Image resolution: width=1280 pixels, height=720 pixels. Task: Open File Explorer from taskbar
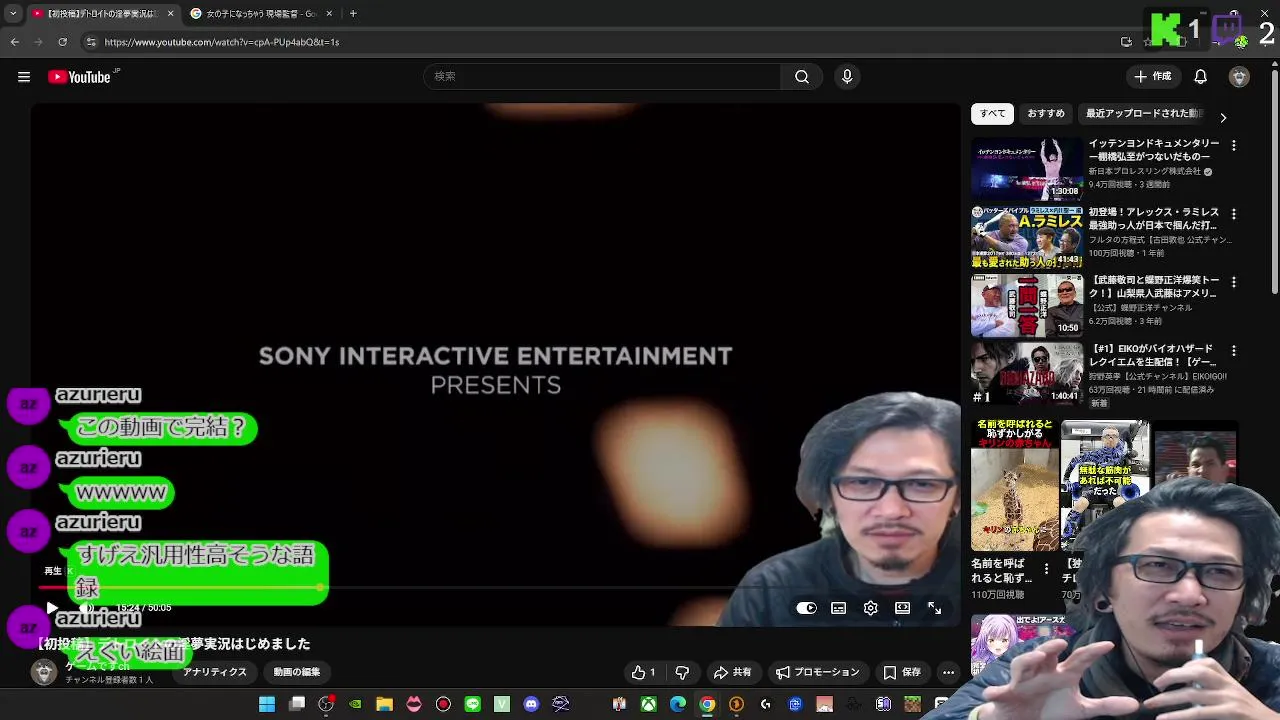384,704
